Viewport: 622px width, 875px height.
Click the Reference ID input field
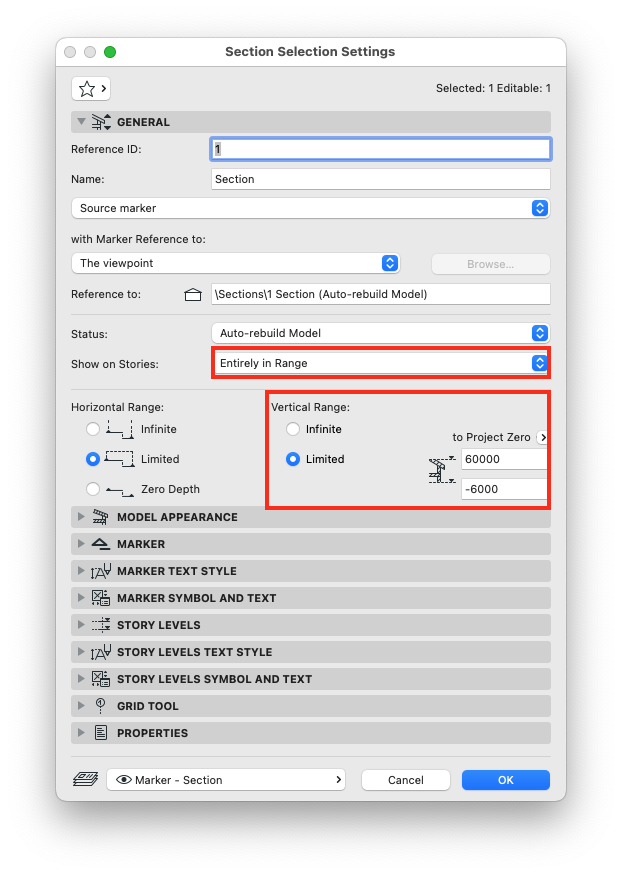380,149
